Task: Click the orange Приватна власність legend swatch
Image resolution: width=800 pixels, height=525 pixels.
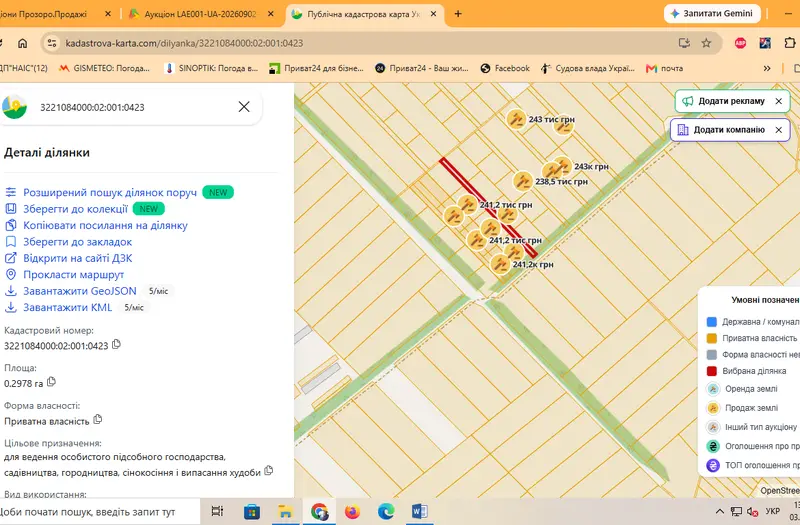Action: point(712,338)
